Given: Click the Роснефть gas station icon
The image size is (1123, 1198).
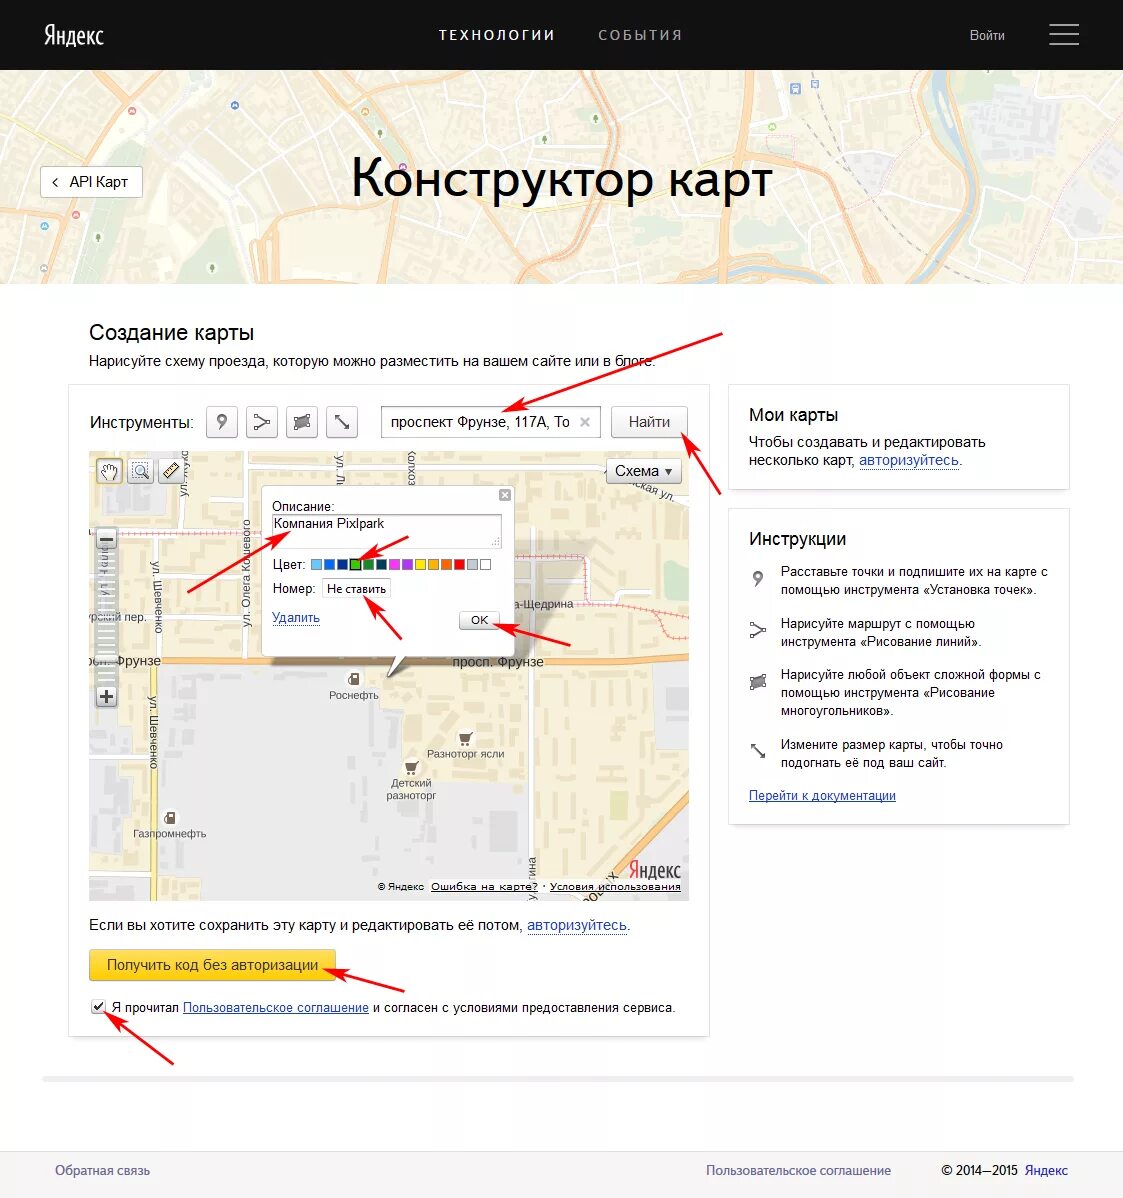Looking at the screenshot, I should (x=354, y=678).
